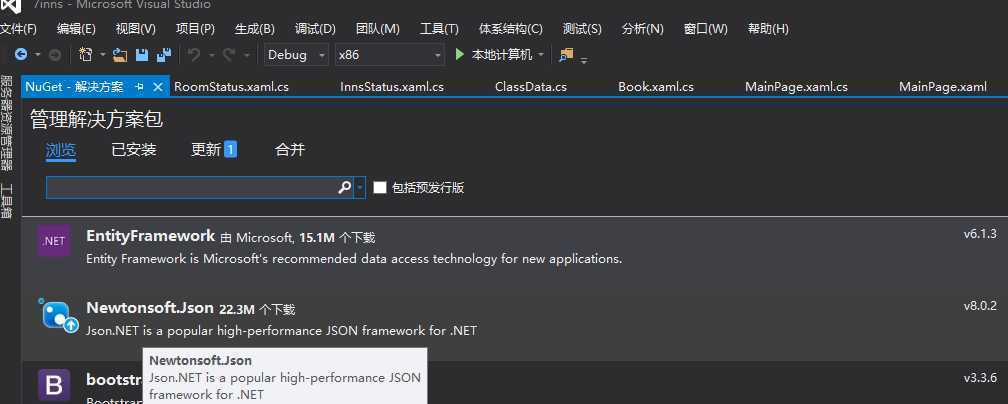Open the 工具箱 side panel tab
Image resolution: width=1008 pixels, height=404 pixels.
click(6, 202)
